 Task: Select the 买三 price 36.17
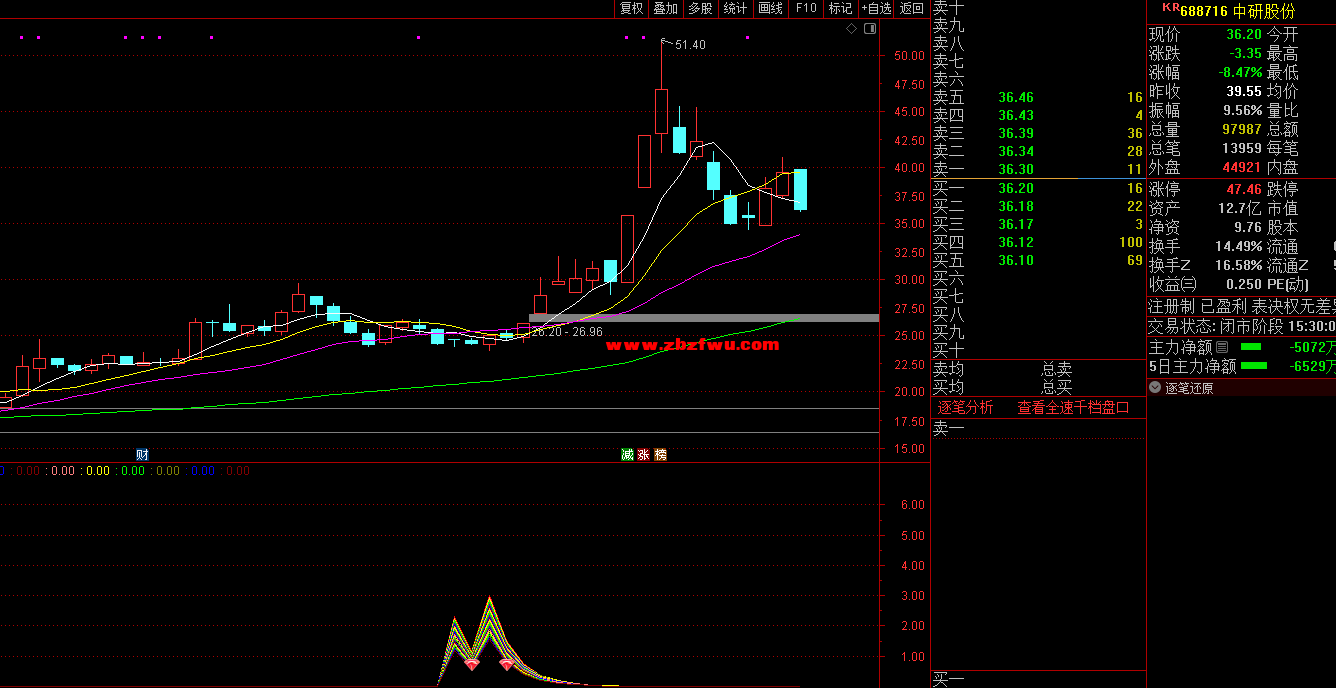pos(1016,224)
